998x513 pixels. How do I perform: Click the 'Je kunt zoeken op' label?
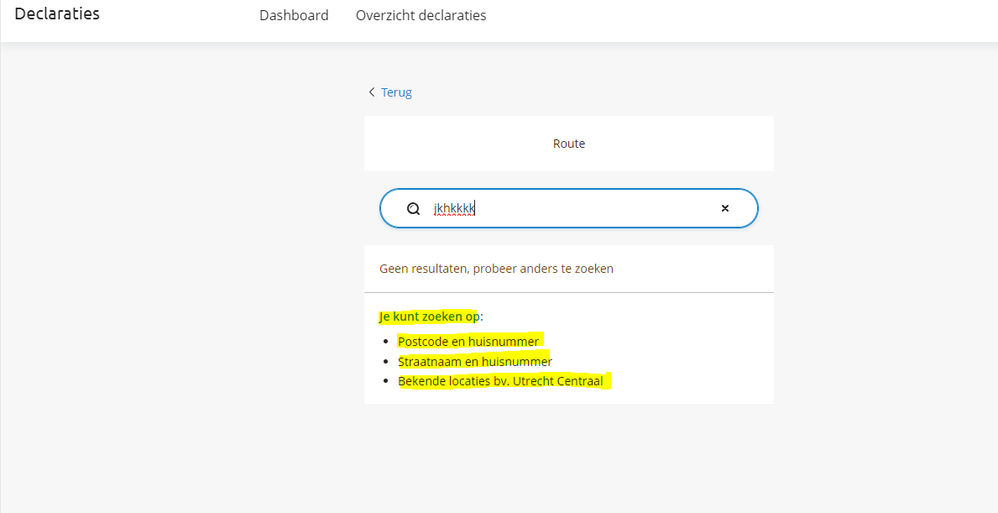click(428, 316)
